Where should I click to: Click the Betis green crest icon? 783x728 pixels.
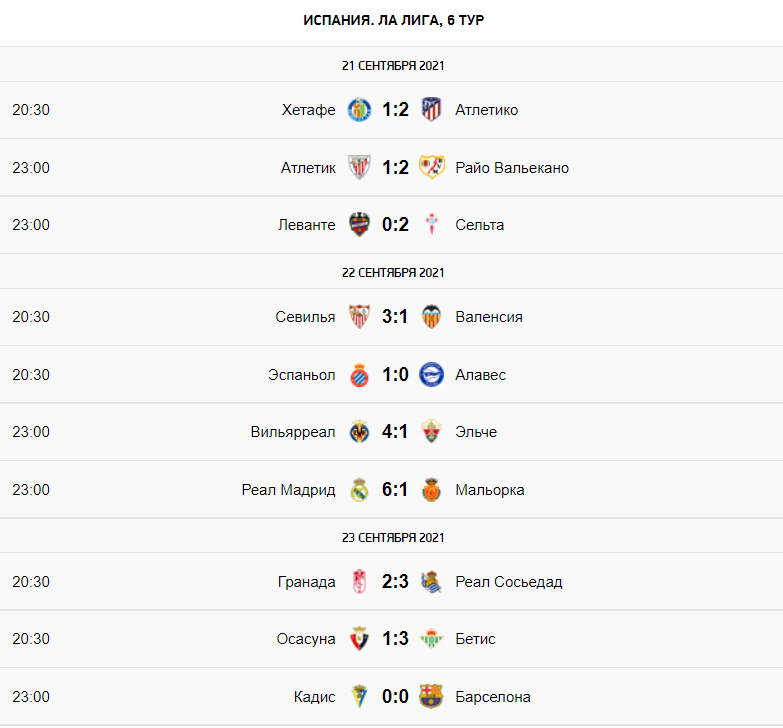431,639
